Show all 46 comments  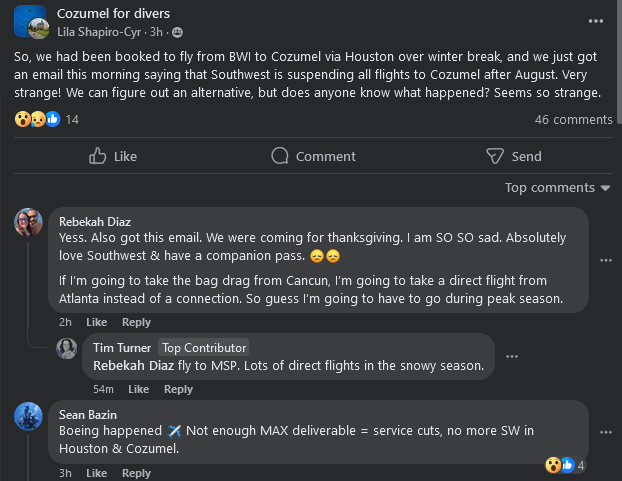[573, 120]
